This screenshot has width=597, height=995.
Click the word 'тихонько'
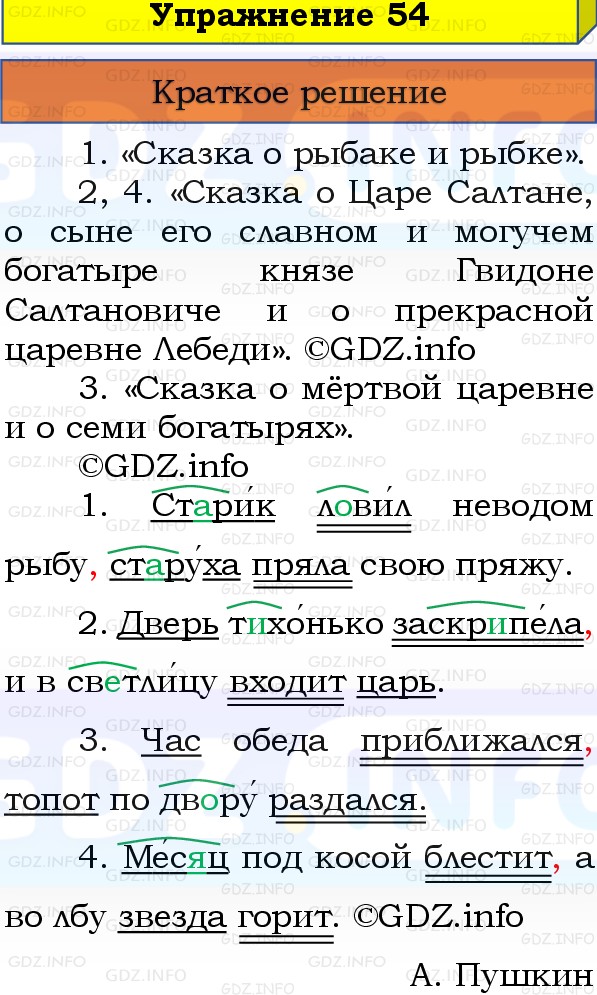(306, 624)
